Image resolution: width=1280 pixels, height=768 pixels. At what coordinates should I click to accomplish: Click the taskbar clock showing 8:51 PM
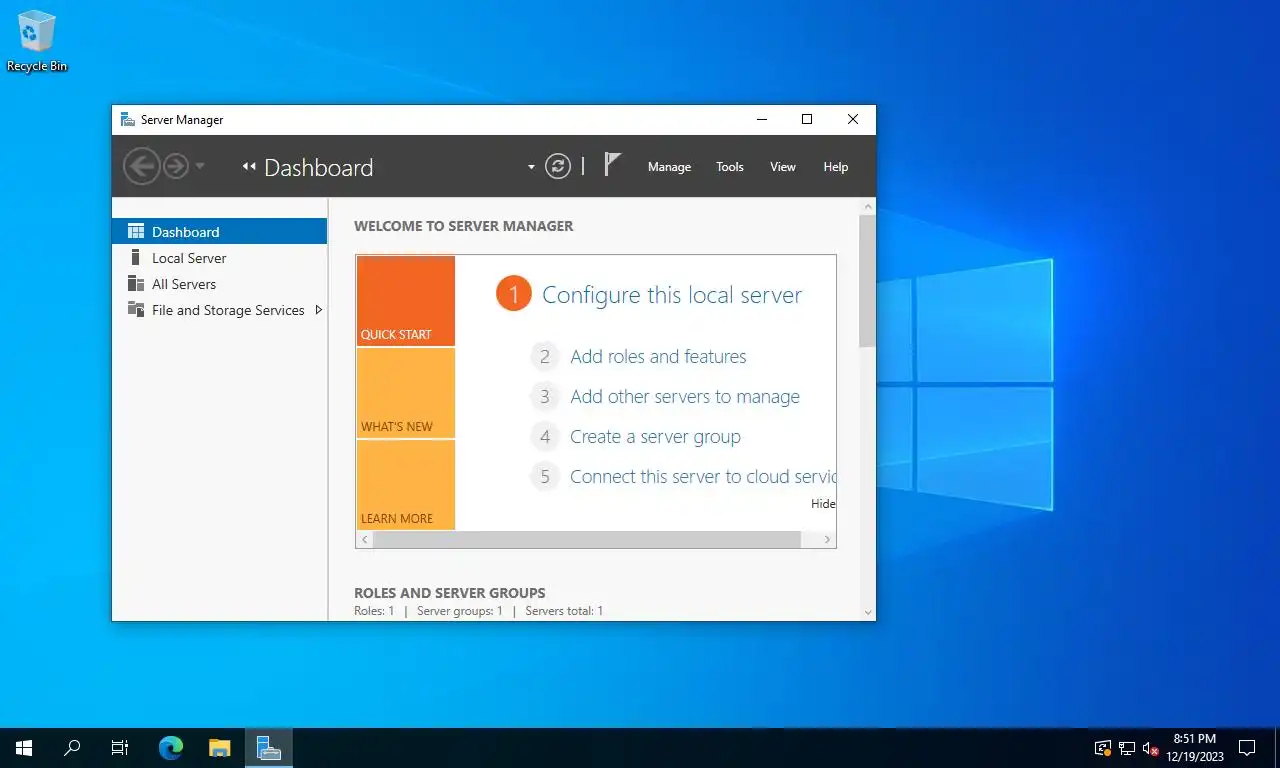[x=1195, y=748]
